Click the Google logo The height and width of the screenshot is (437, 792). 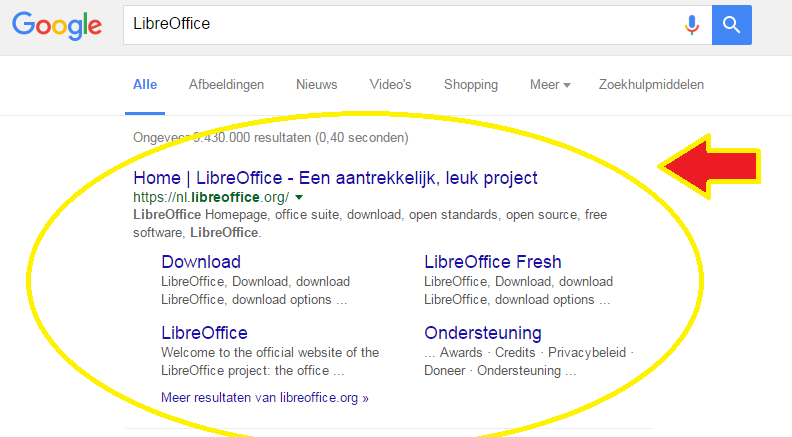pyautogui.click(x=57, y=26)
